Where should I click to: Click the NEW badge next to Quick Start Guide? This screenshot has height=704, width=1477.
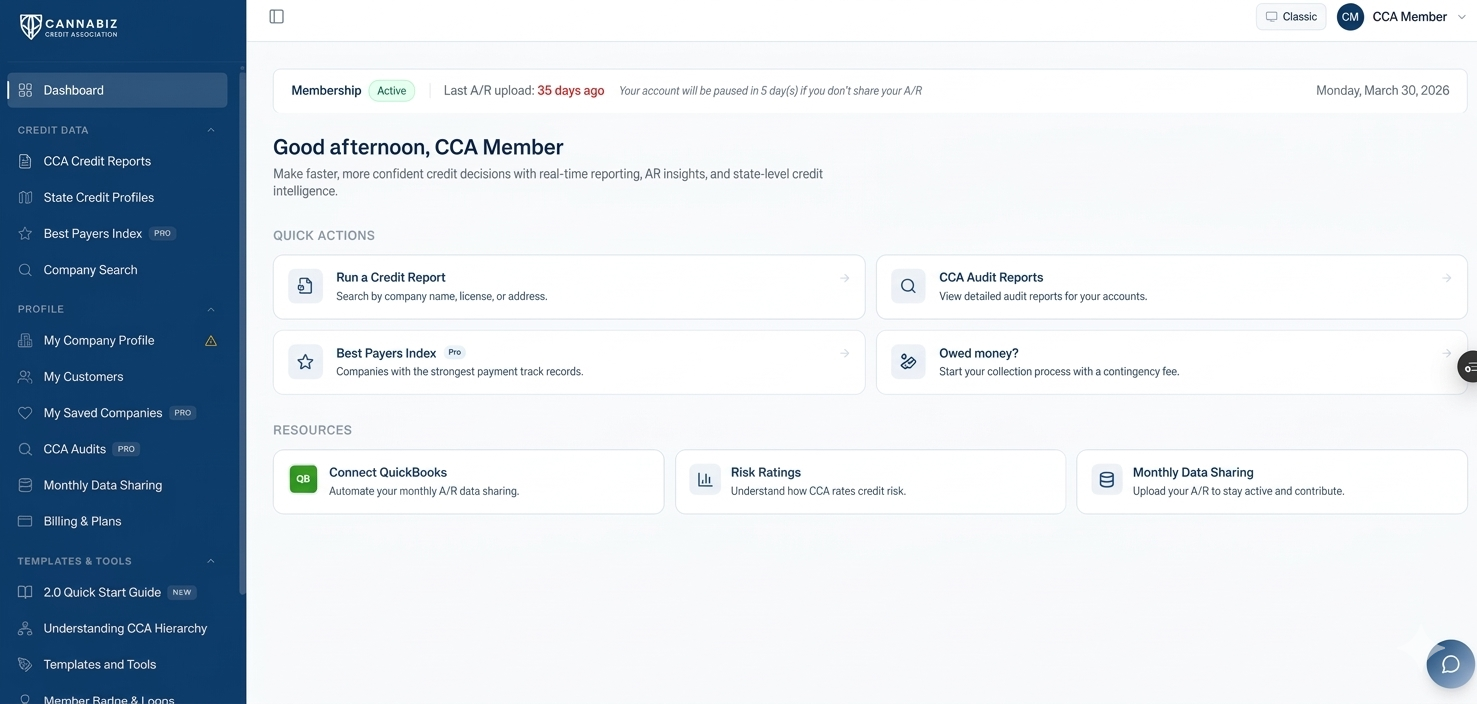pos(182,592)
